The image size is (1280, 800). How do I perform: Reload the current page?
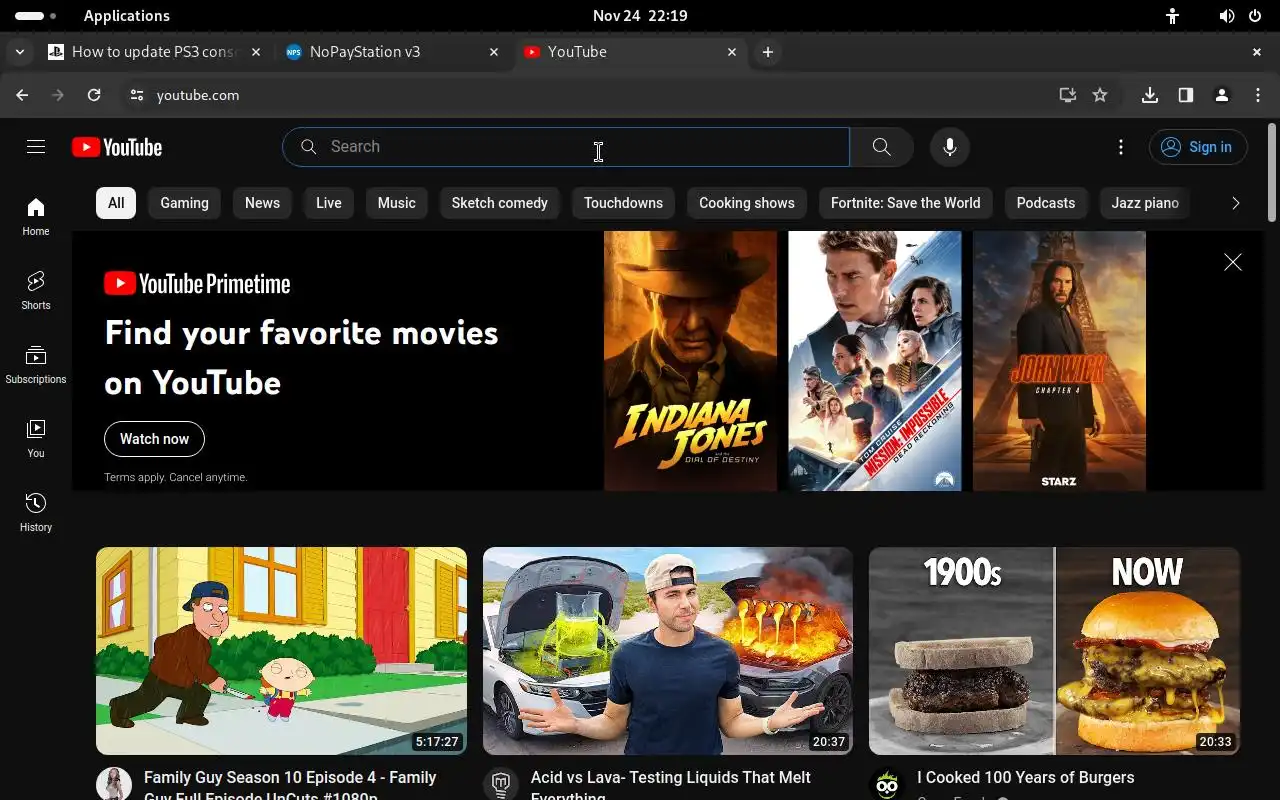coord(94,95)
